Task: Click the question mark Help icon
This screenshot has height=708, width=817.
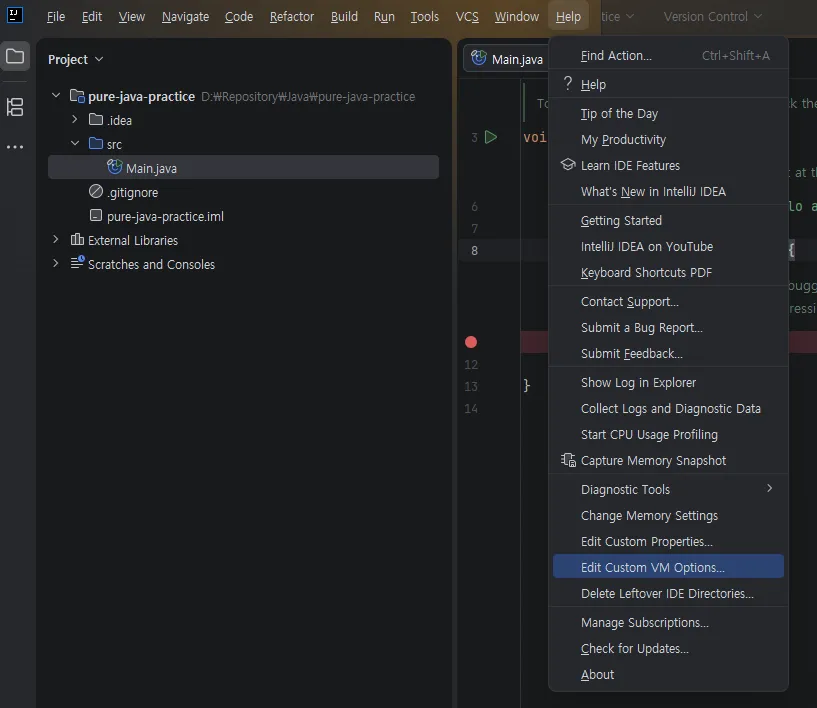Action: click(568, 83)
